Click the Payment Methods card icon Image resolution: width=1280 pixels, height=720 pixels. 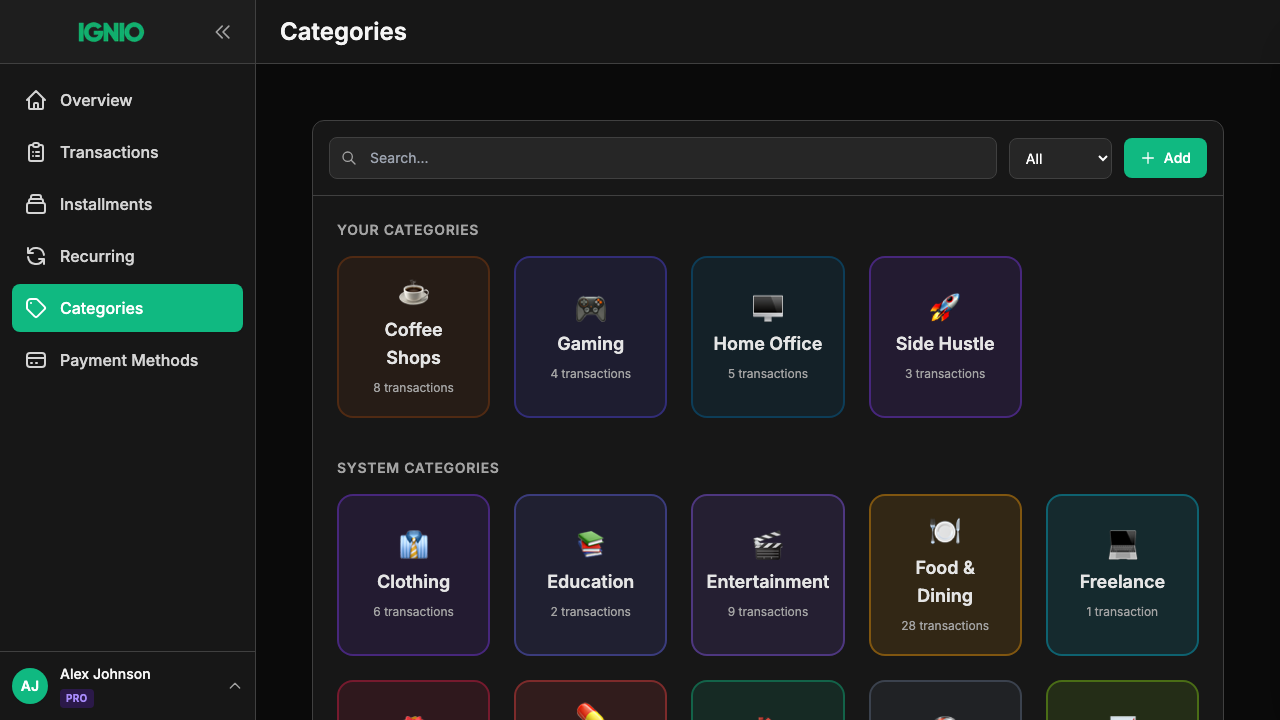(36, 360)
